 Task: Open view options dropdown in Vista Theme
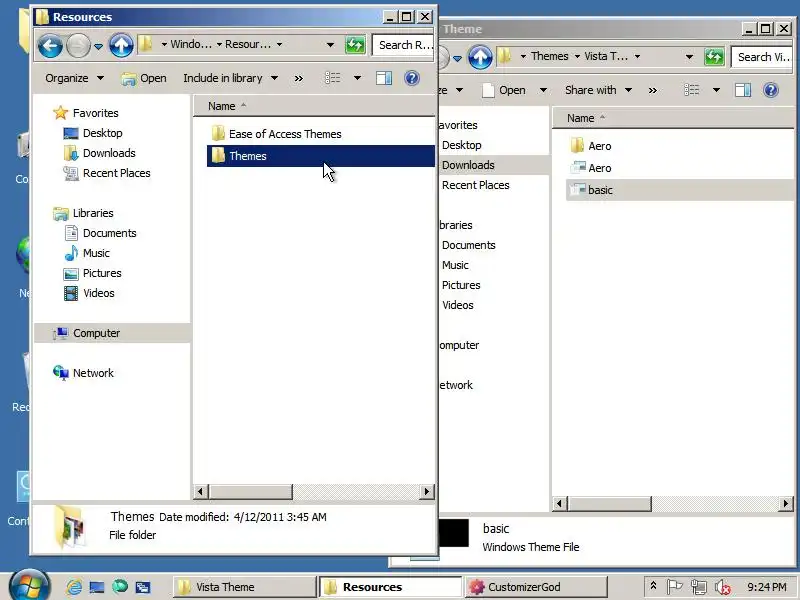pos(717,90)
